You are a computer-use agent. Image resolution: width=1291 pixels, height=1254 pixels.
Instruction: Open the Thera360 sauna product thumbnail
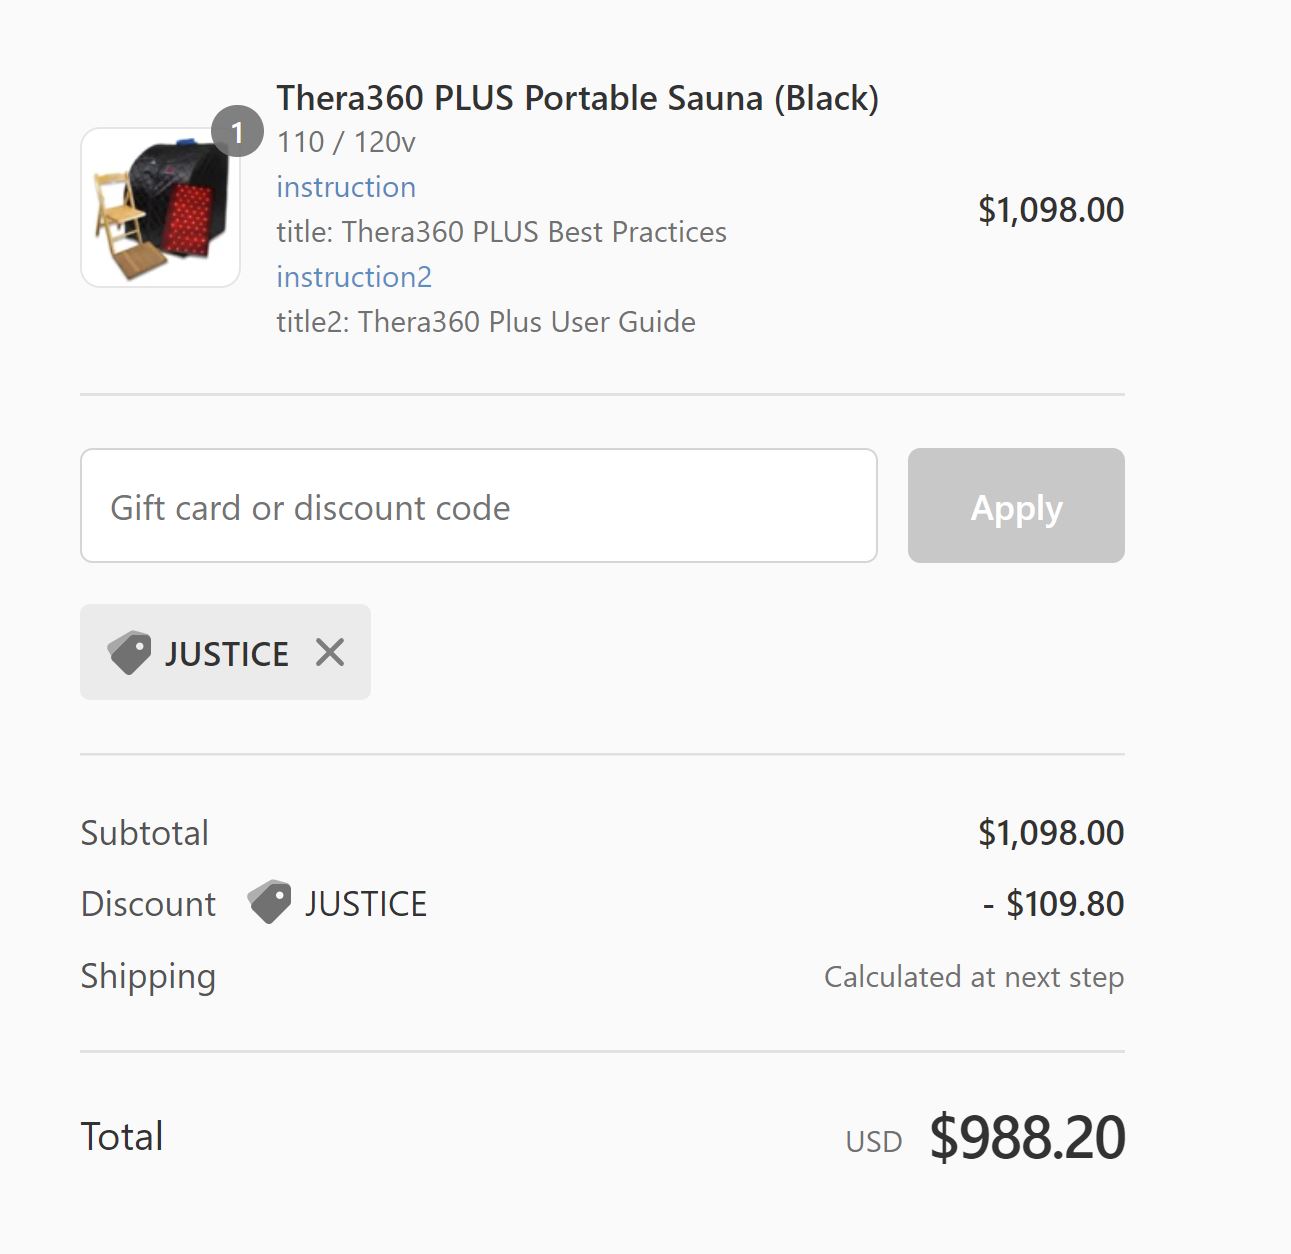coord(160,207)
